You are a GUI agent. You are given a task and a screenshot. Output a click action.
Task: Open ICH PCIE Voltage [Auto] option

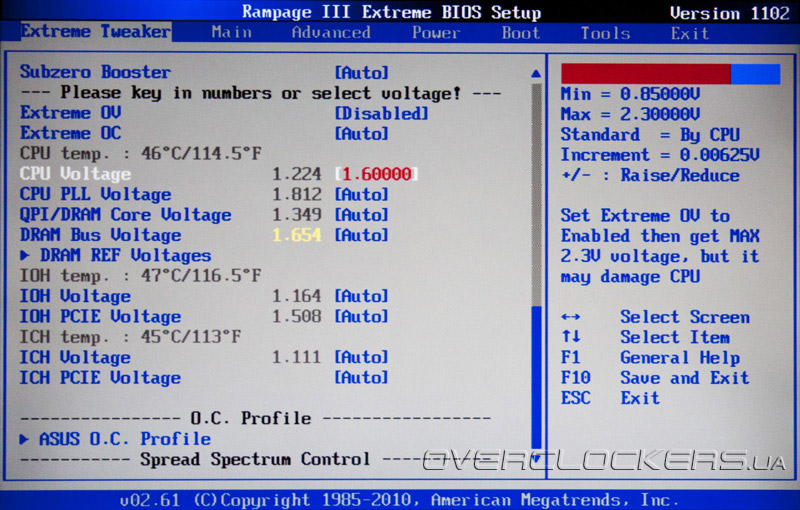[362, 377]
